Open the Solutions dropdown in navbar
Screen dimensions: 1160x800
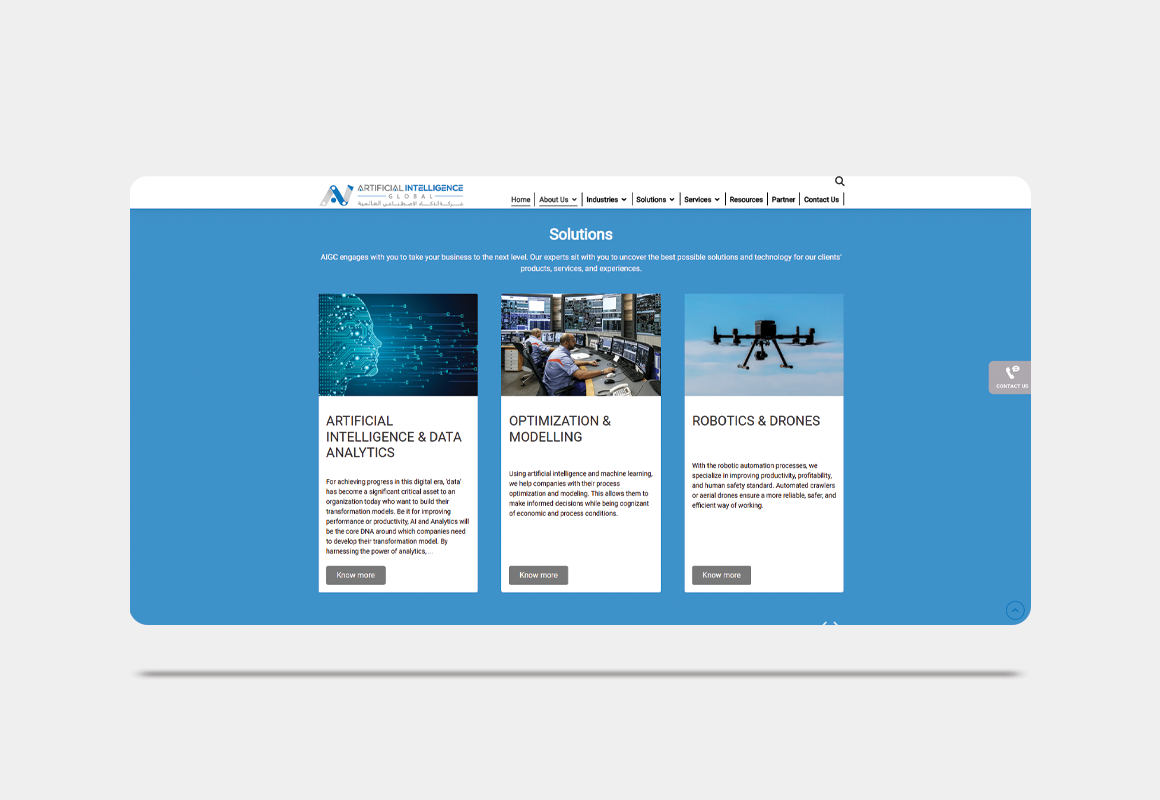tap(655, 200)
